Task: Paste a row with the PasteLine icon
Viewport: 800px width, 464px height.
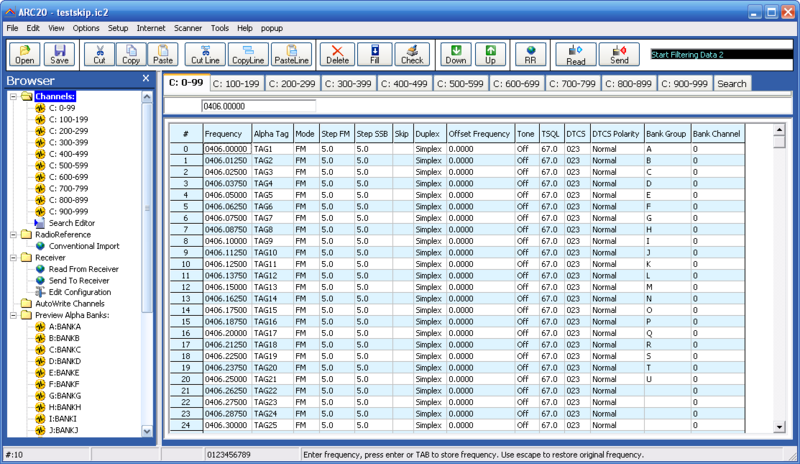Action: click(291, 54)
